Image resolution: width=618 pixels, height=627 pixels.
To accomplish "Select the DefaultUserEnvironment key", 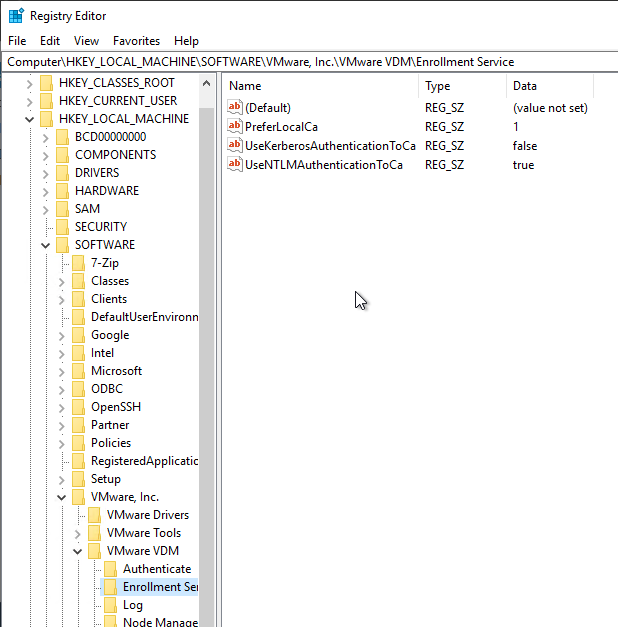I will coord(144,317).
